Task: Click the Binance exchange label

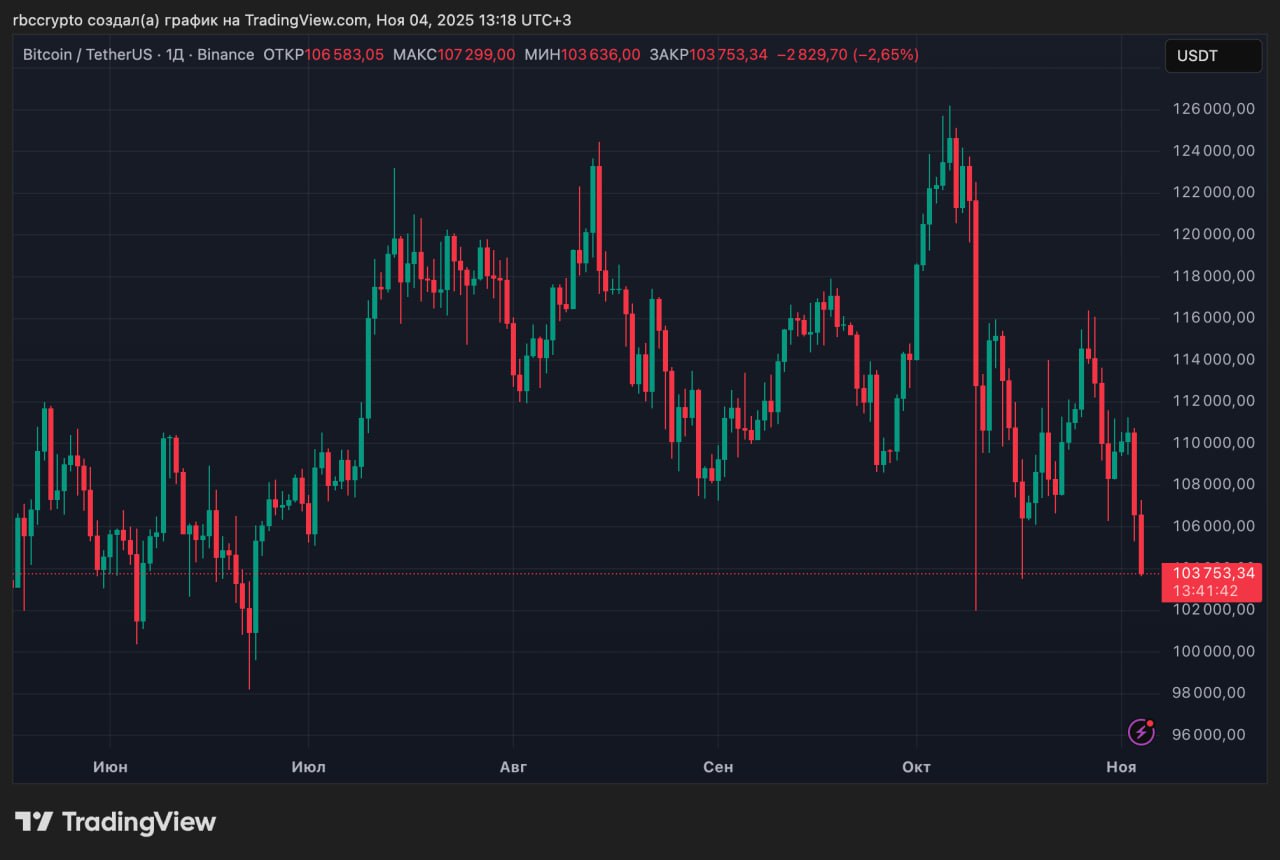Action: point(225,55)
